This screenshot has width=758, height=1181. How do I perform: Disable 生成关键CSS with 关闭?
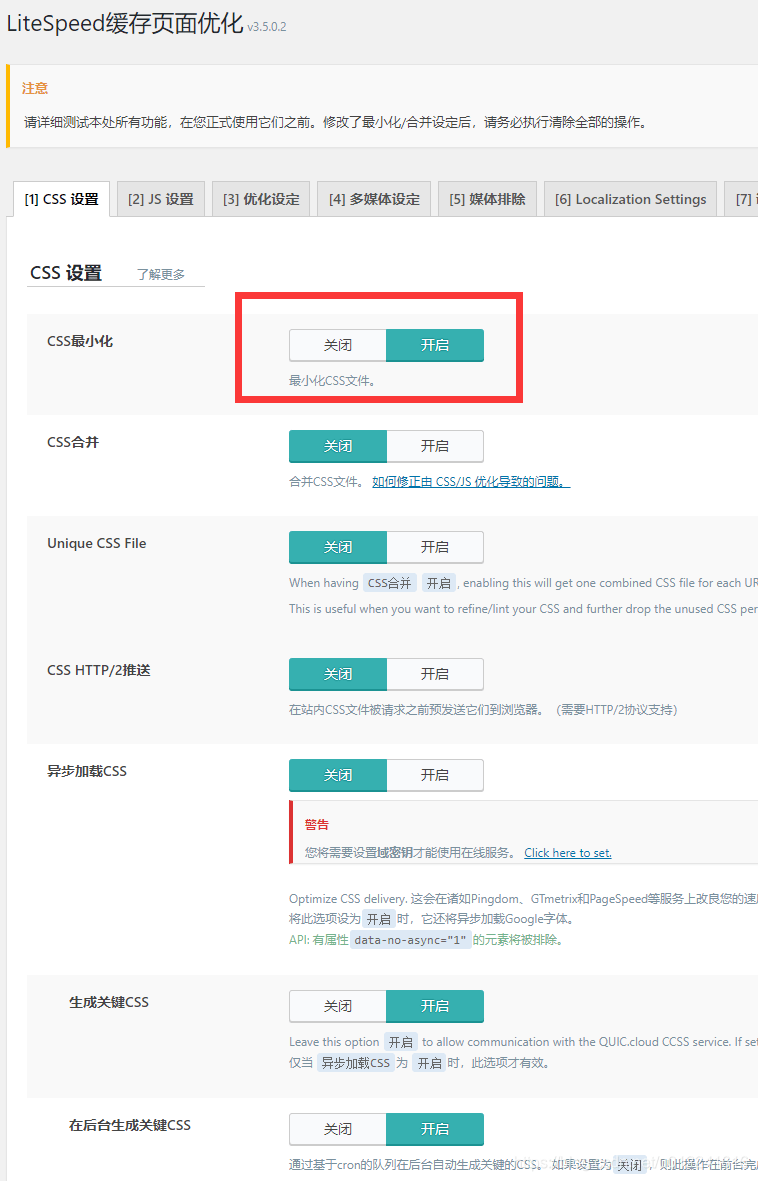[338, 1006]
